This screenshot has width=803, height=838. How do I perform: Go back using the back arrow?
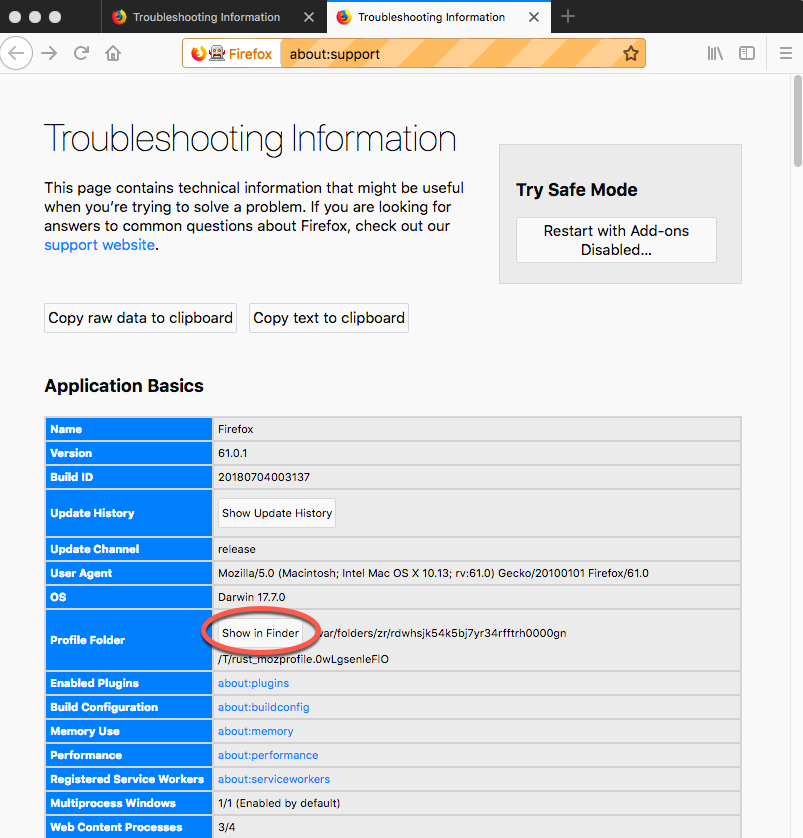16,53
